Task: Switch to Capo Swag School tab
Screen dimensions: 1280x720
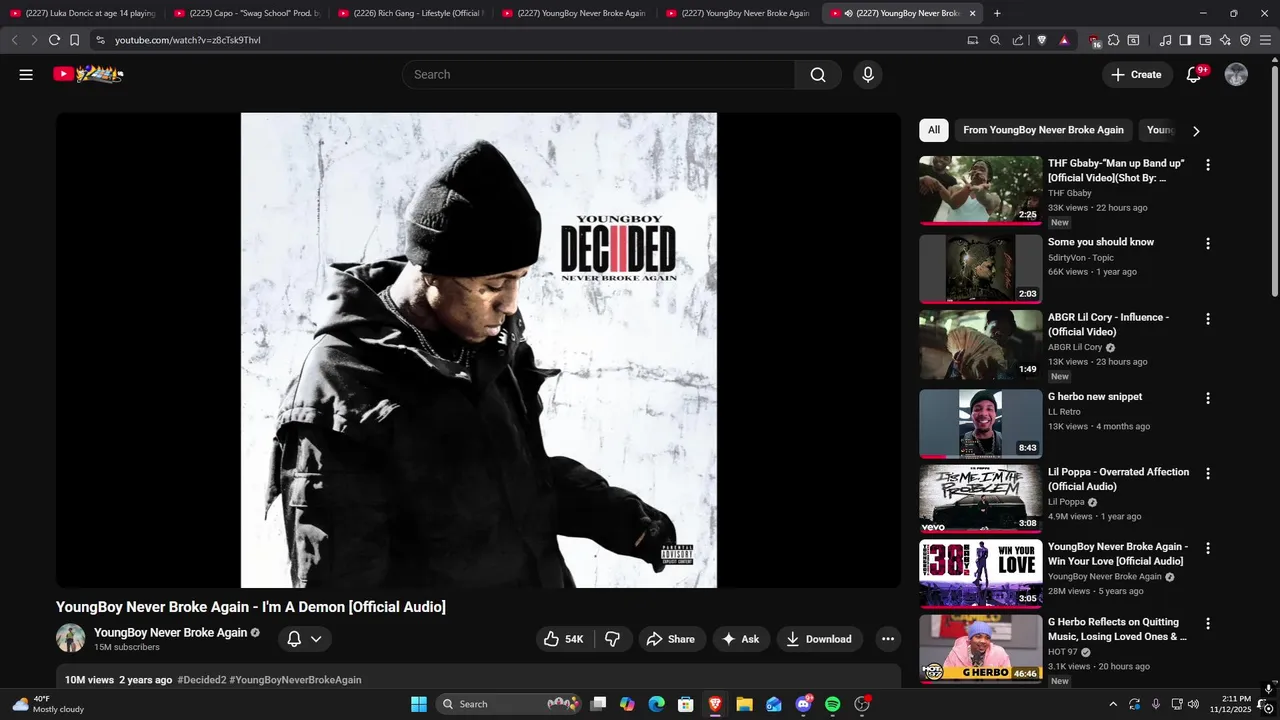Action: click(x=246, y=13)
